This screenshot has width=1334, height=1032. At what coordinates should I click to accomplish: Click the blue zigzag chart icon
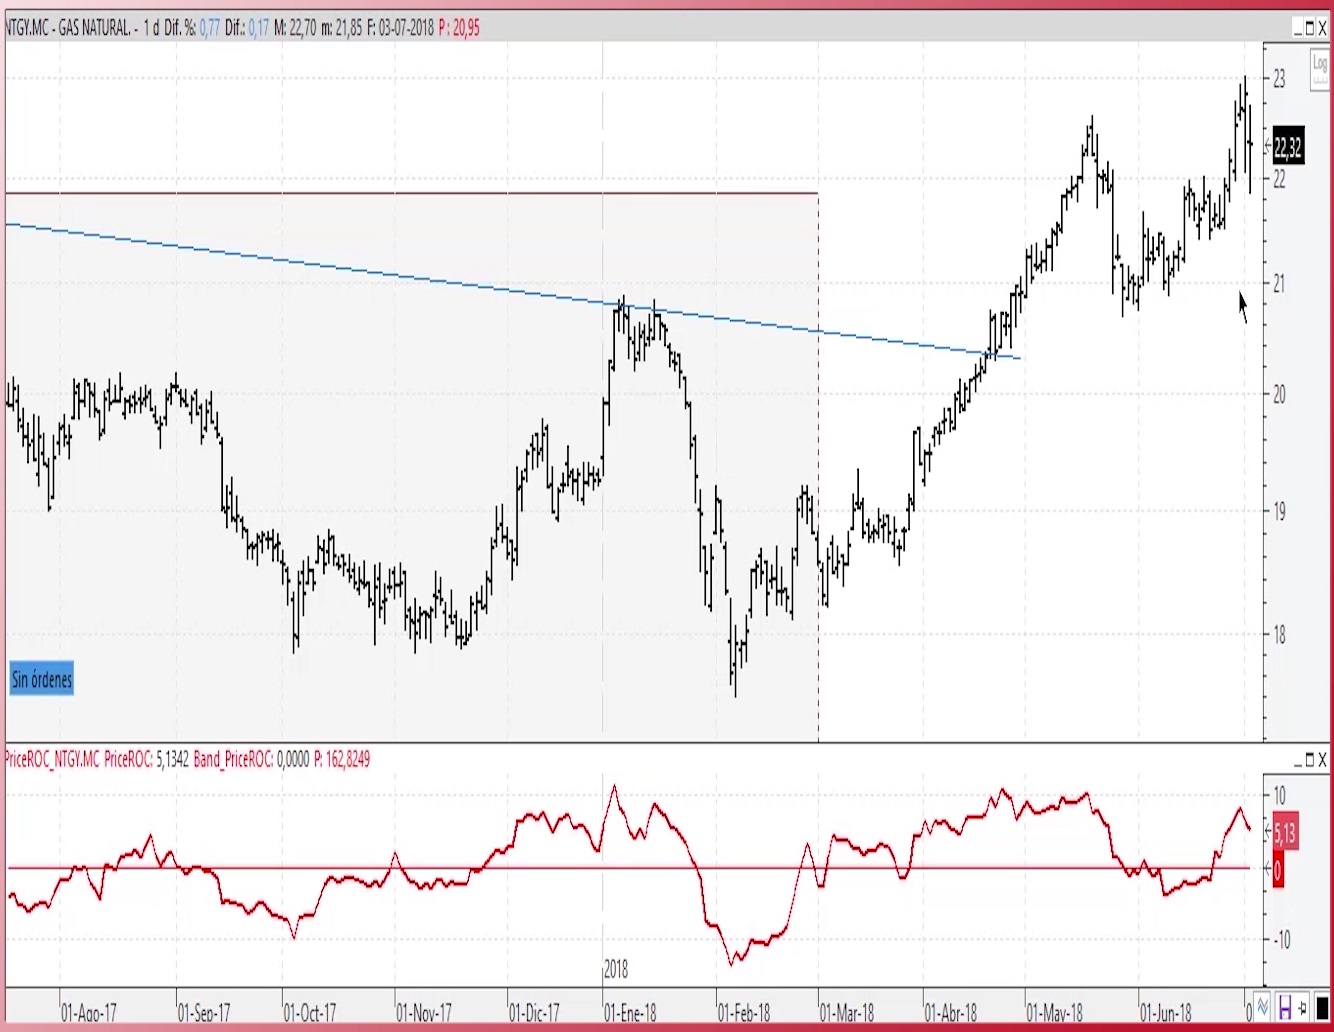(1263, 1005)
